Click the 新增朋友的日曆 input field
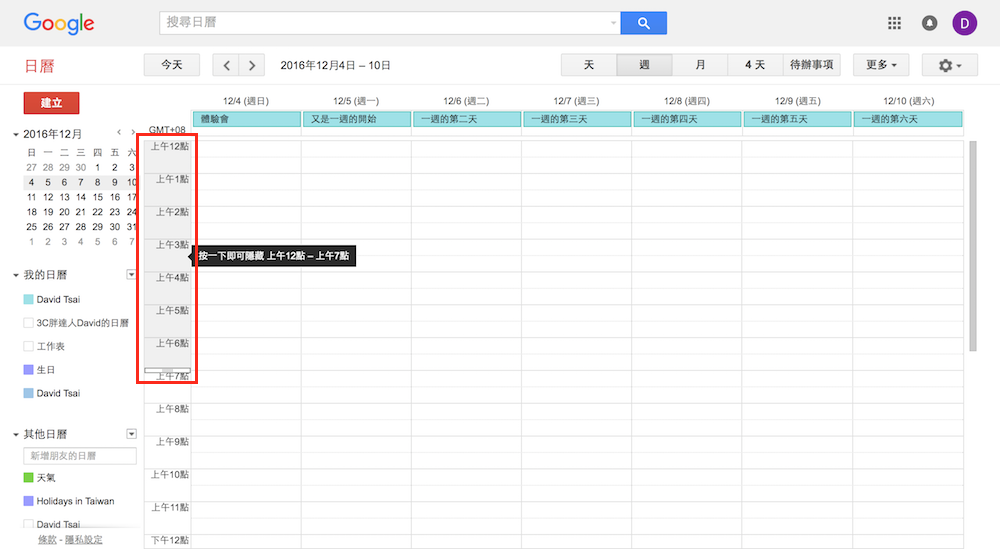The width and height of the screenshot is (1000, 549). 80,456
